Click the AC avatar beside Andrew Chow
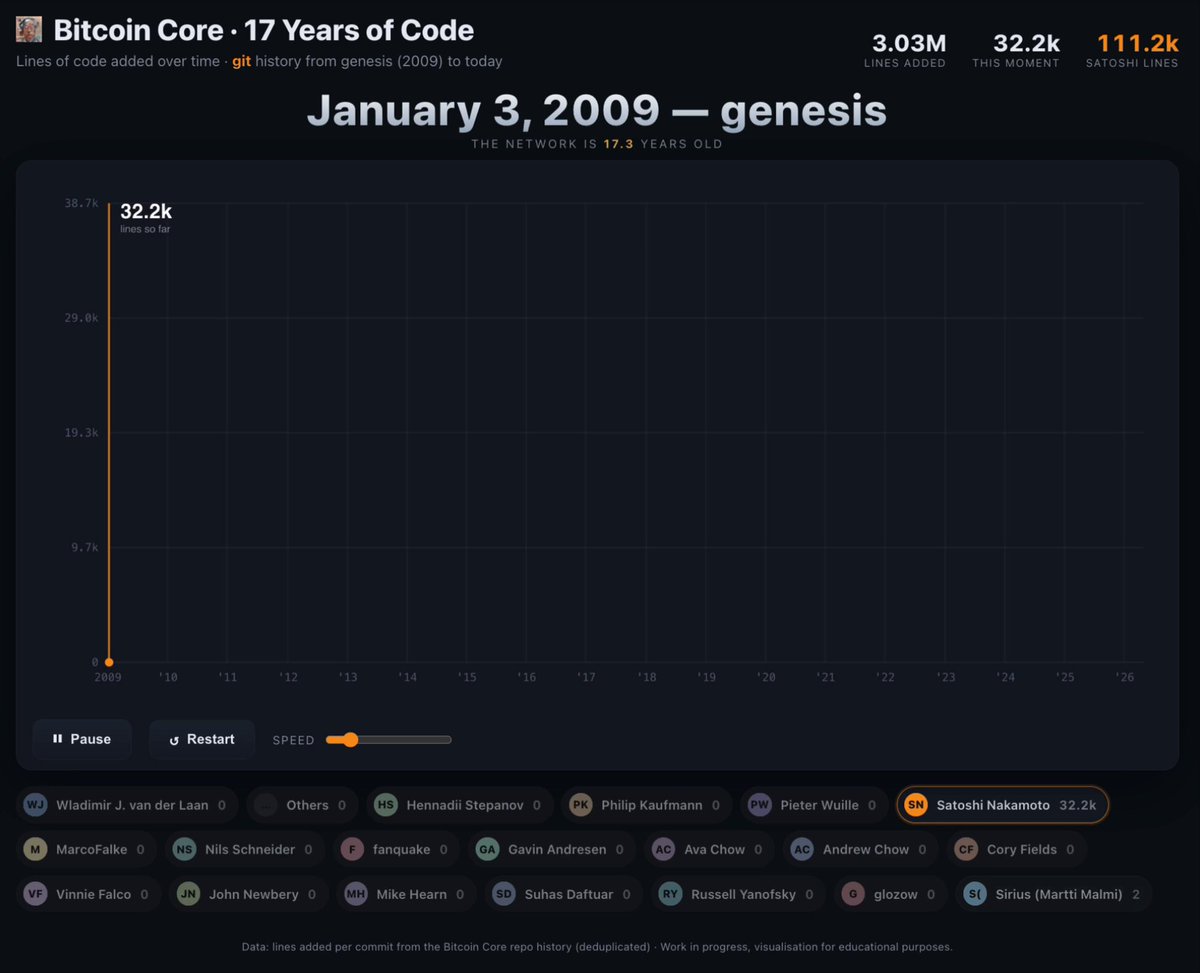Screen dimensions: 1200x973 [x=802, y=849]
